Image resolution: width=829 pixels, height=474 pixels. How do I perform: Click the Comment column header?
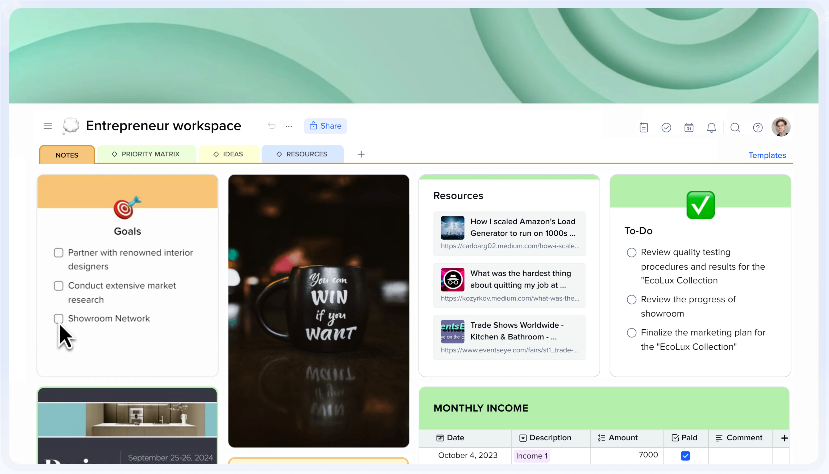(740, 438)
